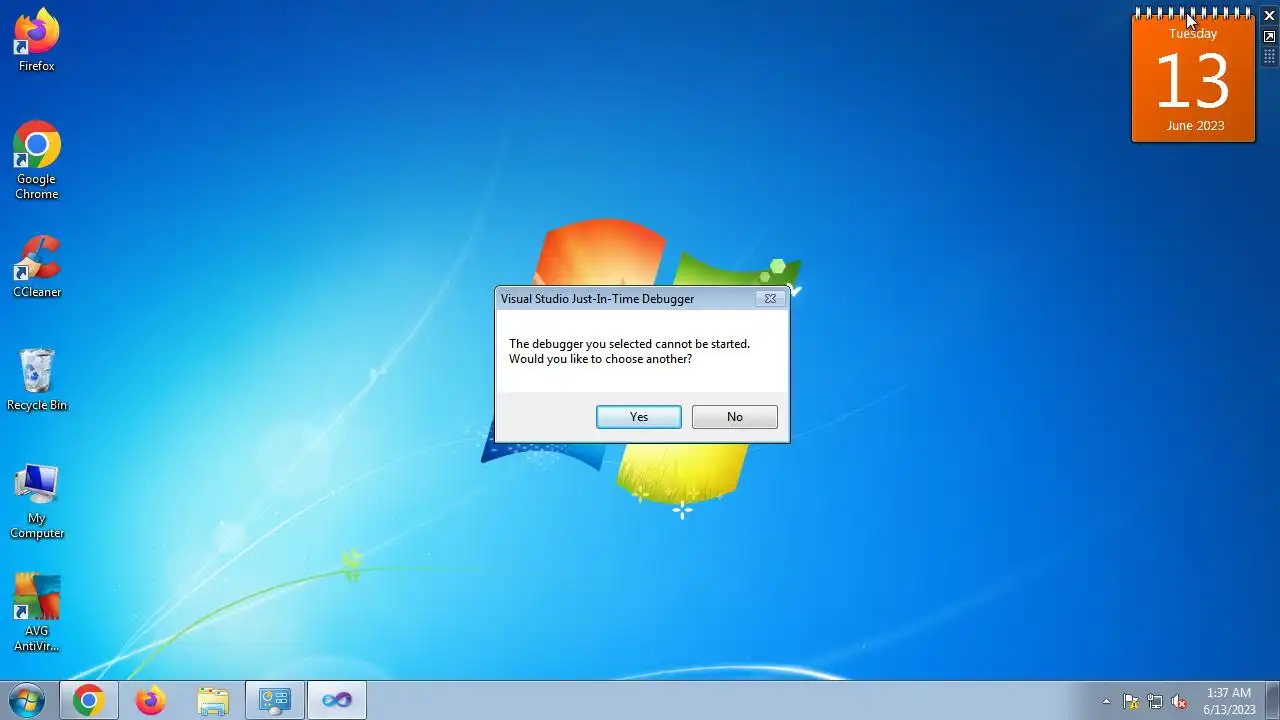Open the taskbar clock showing 1:37 AM

coord(1229,701)
